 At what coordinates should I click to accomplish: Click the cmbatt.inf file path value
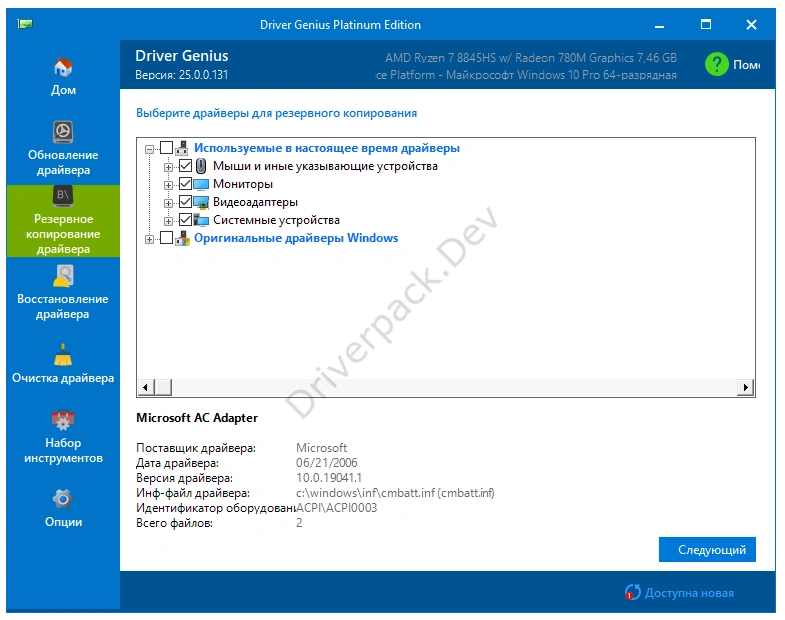point(395,493)
